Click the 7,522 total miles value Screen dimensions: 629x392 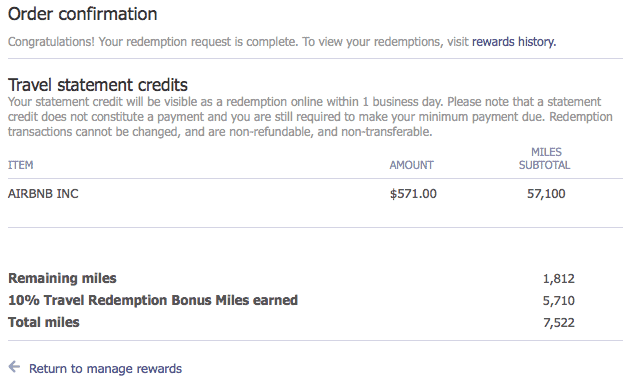coord(559,323)
